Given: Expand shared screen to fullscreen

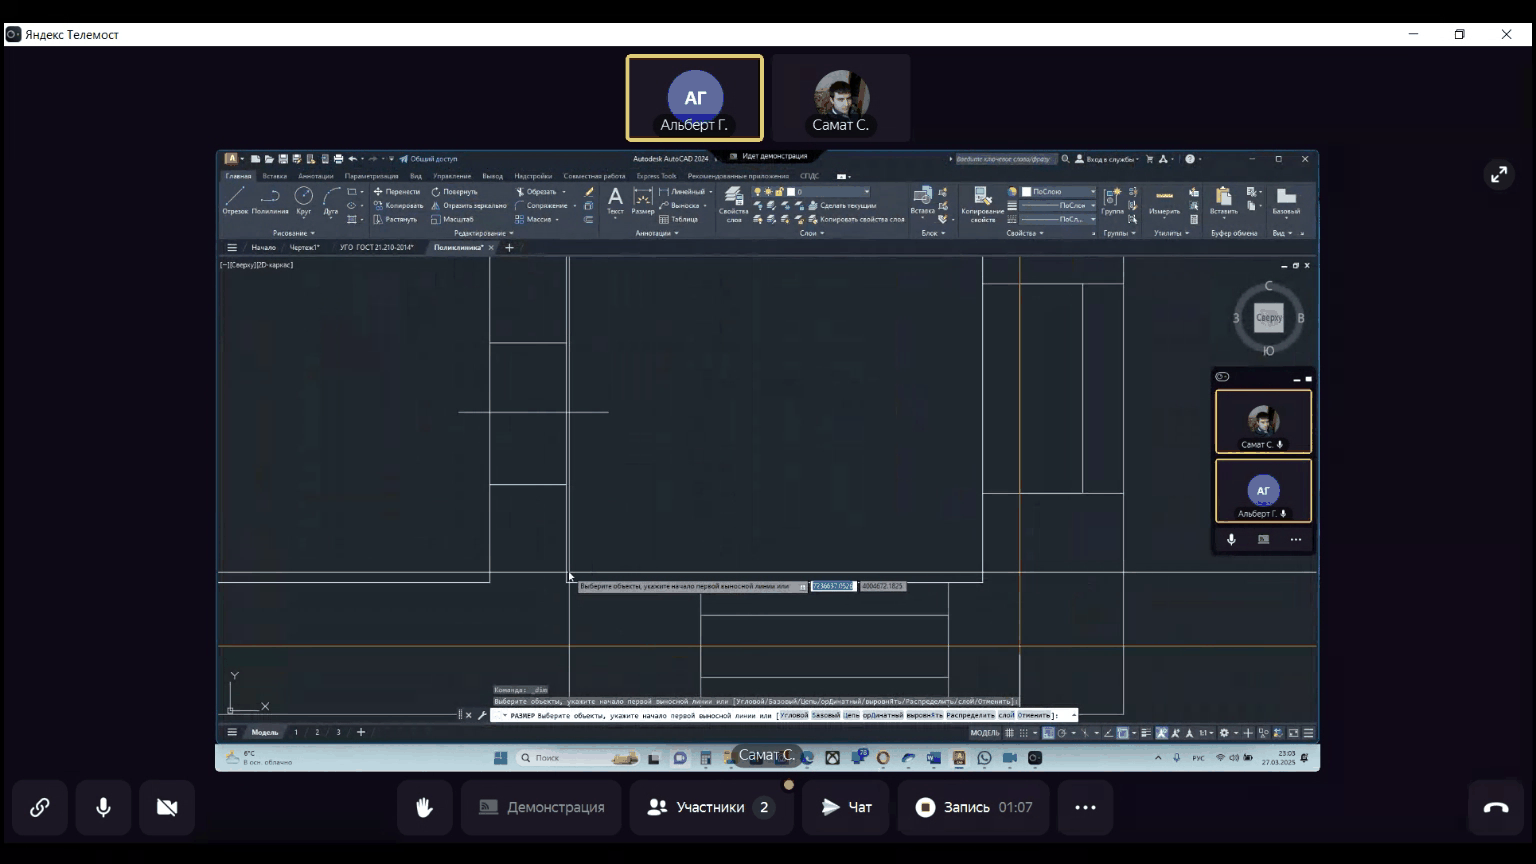Looking at the screenshot, I should [1498, 175].
